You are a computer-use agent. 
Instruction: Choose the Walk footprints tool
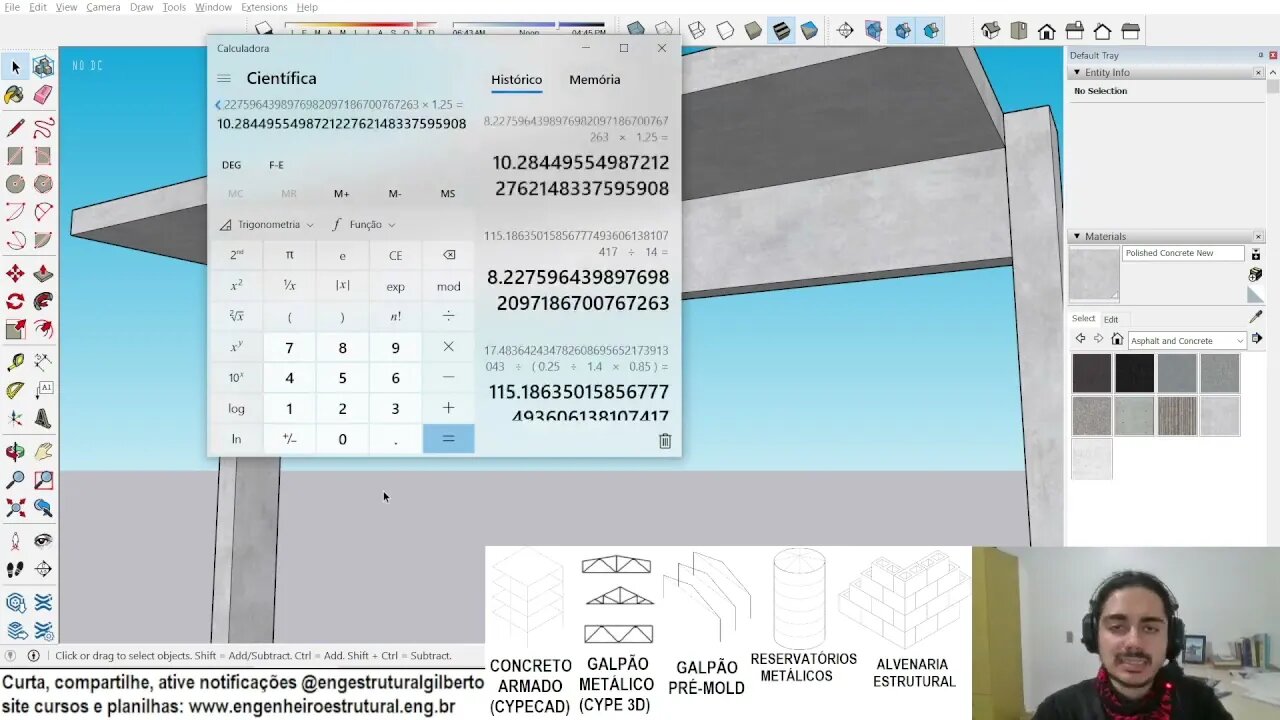pyautogui.click(x=15, y=569)
